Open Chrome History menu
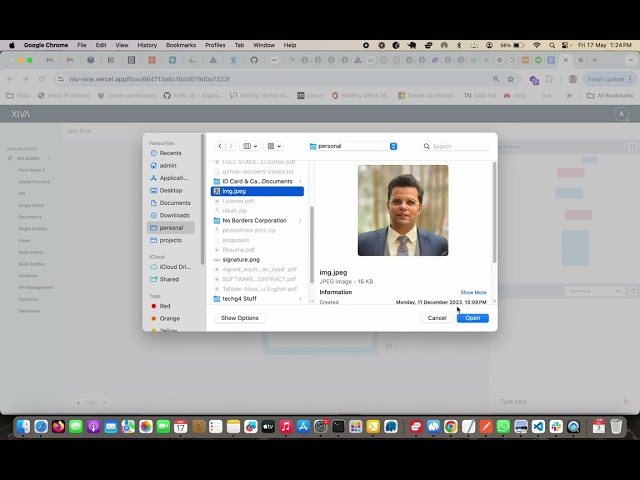This screenshot has height=480, width=640. (x=147, y=45)
